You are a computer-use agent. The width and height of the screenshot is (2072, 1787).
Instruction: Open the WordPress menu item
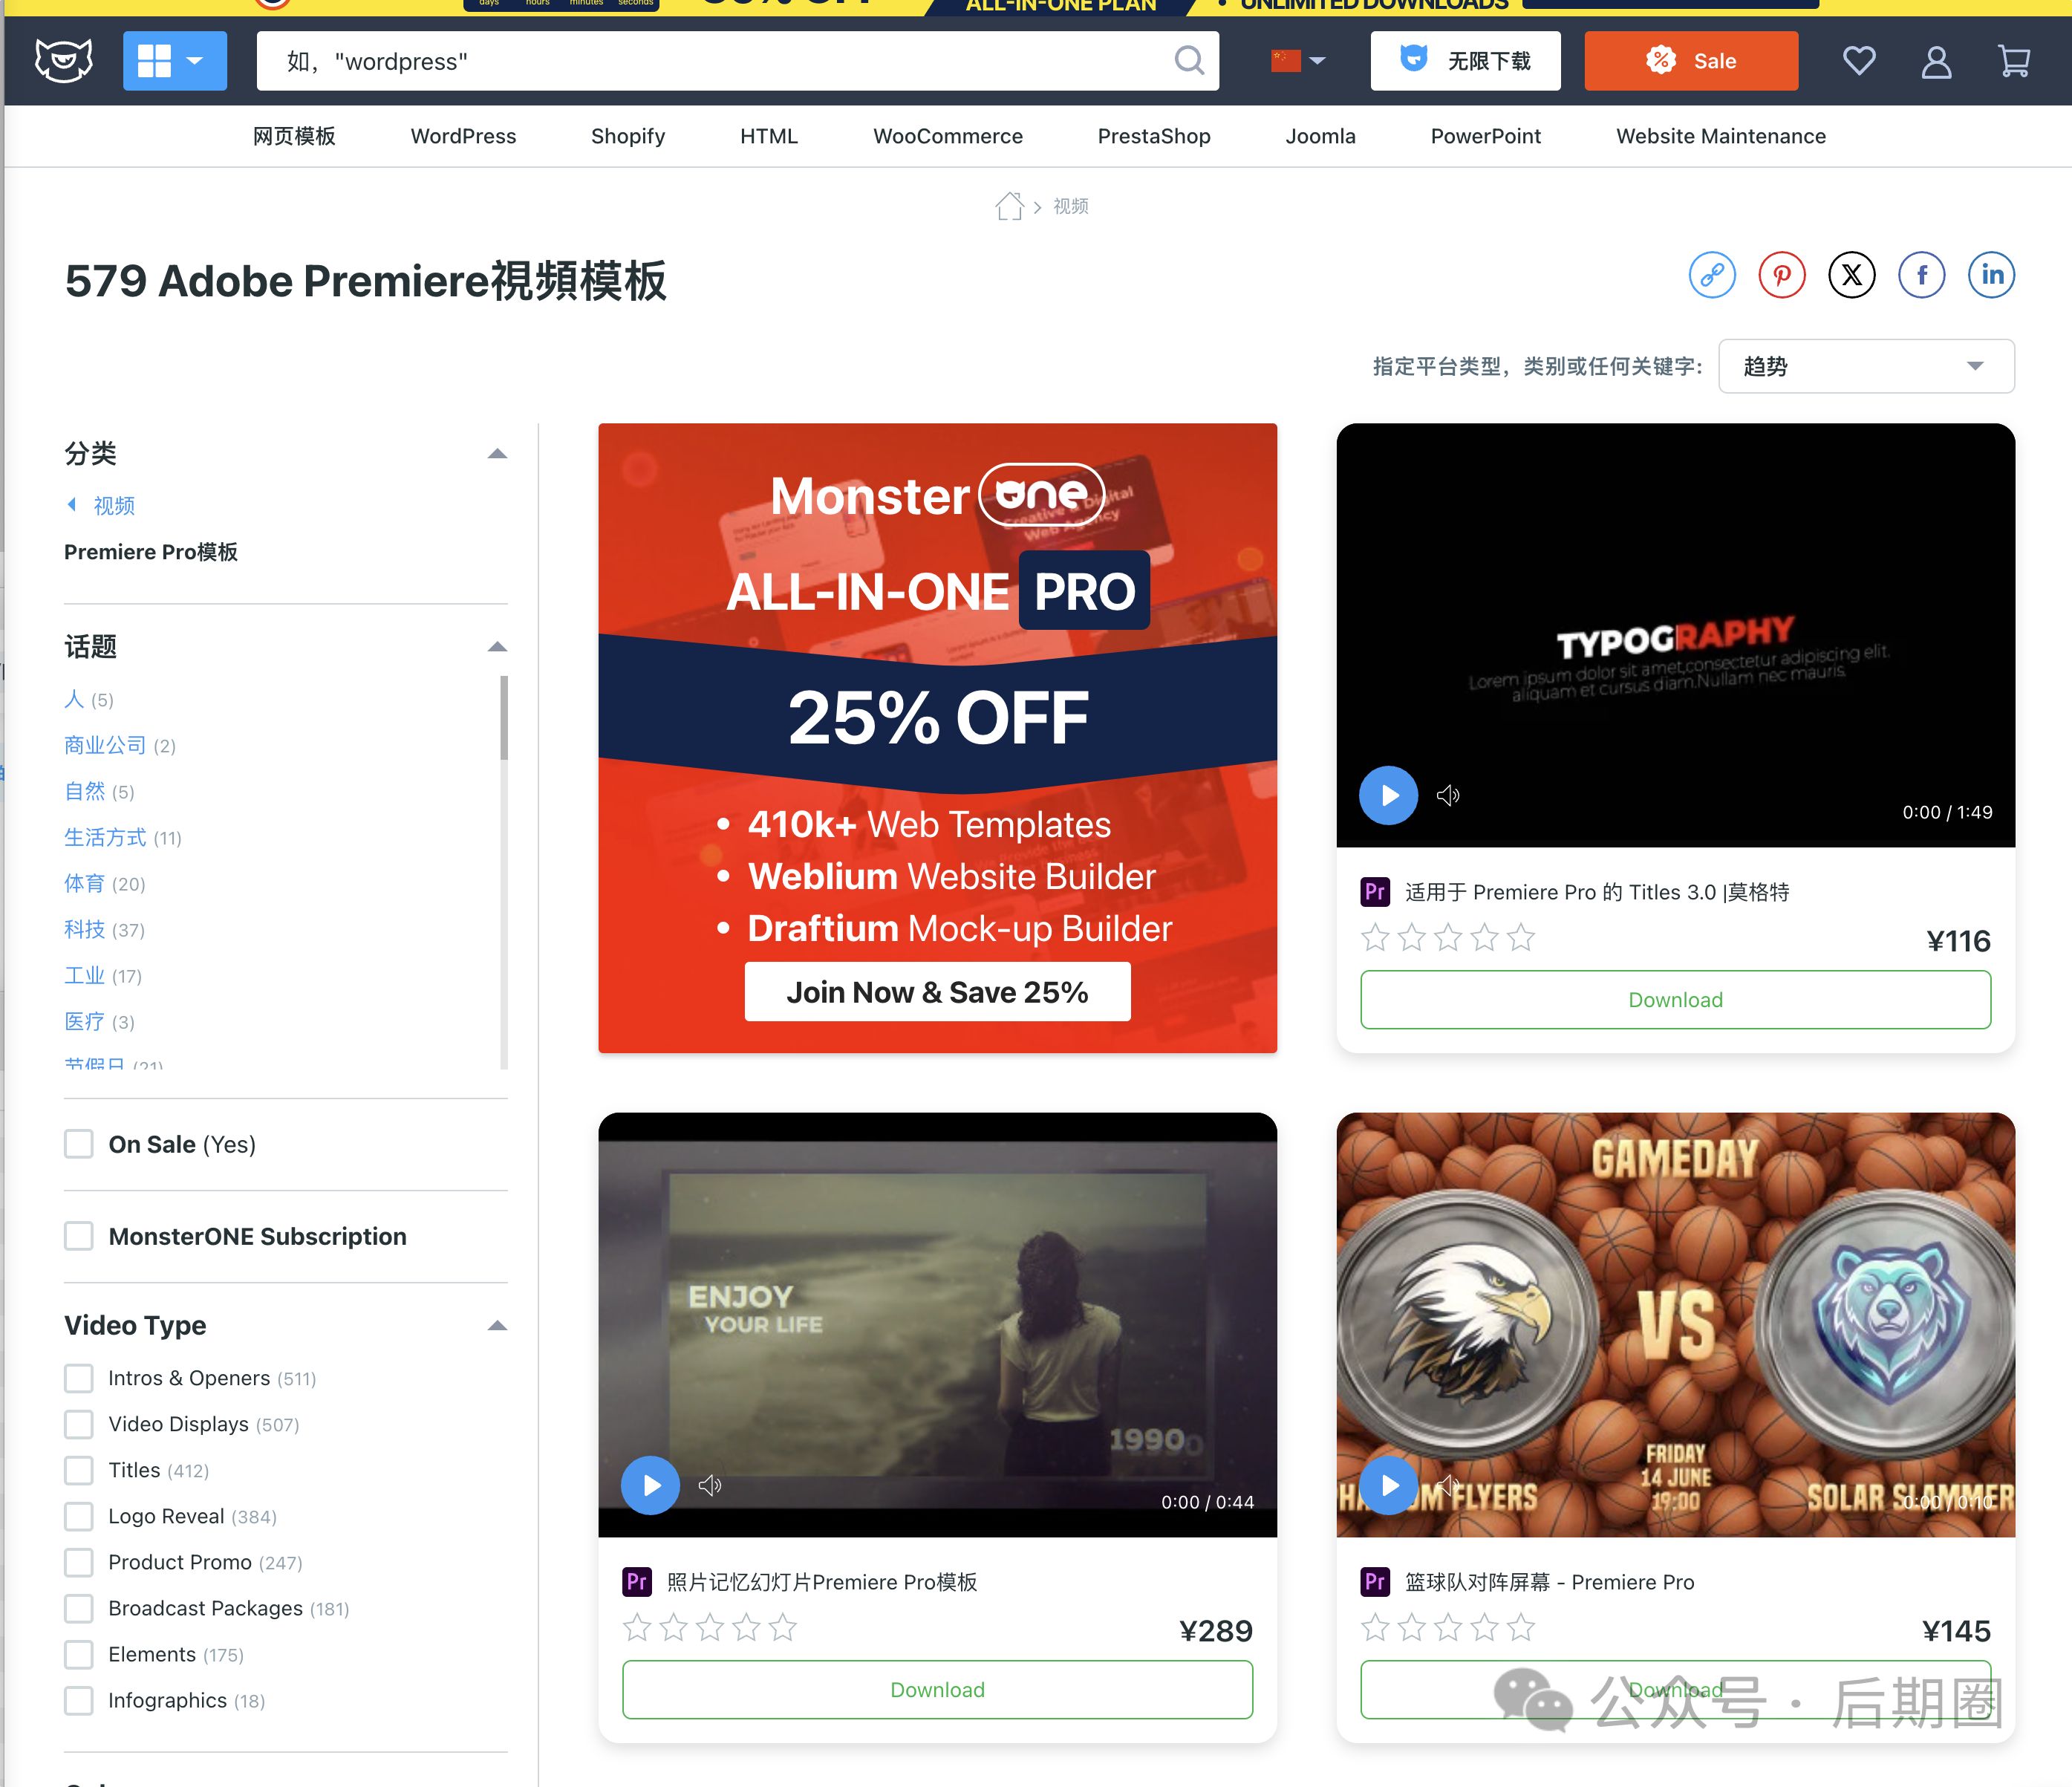coord(463,136)
